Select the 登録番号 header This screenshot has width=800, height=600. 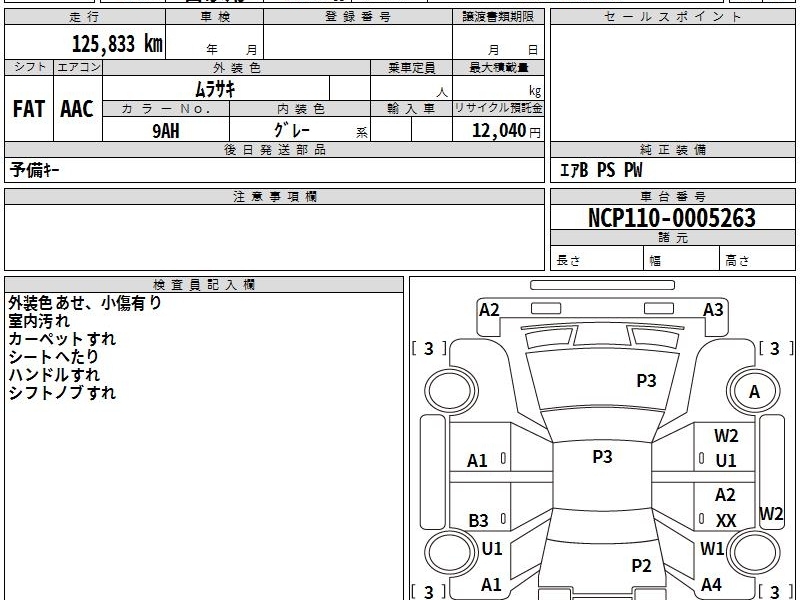pos(358,17)
